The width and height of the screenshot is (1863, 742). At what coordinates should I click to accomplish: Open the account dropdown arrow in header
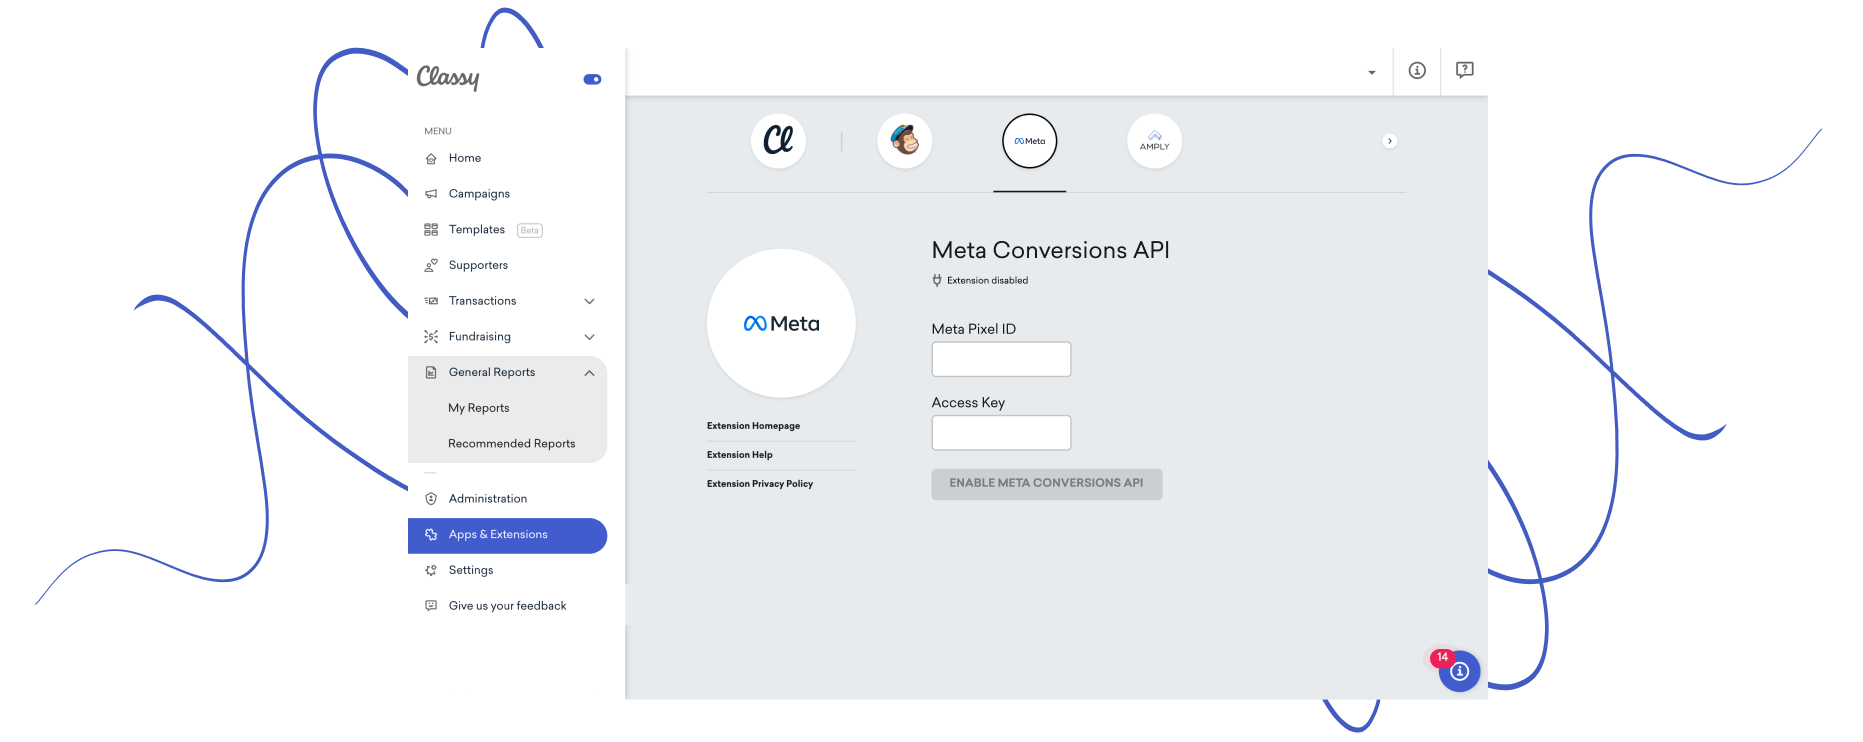click(1372, 72)
